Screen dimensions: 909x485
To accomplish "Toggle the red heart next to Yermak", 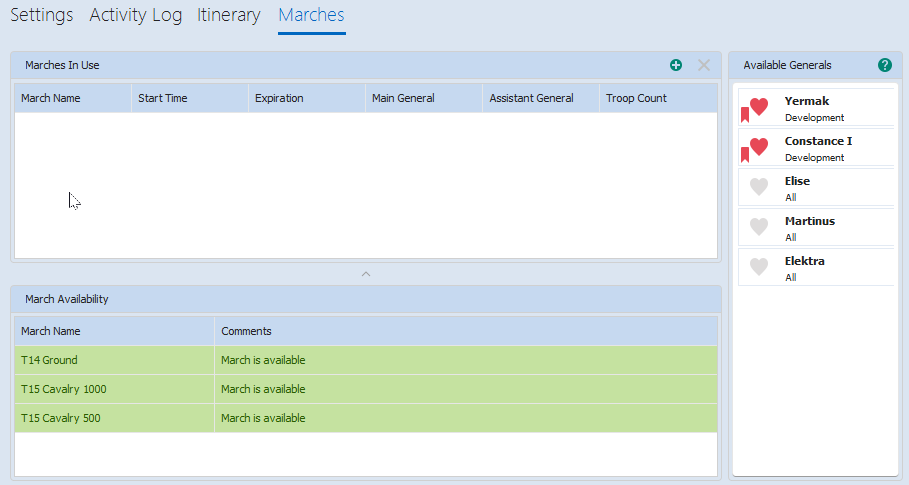I will tap(759, 106).
